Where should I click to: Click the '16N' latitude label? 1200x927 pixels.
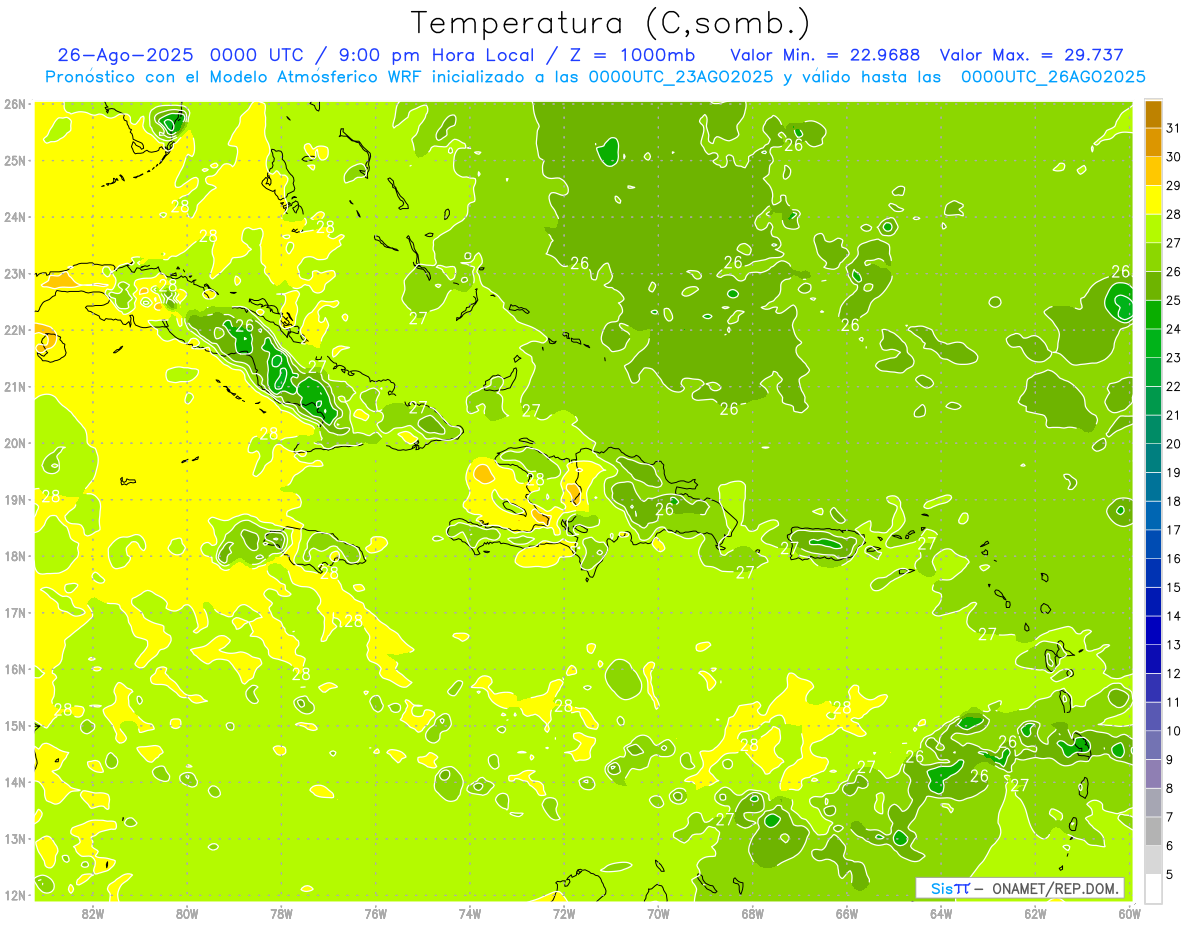click(x=15, y=669)
